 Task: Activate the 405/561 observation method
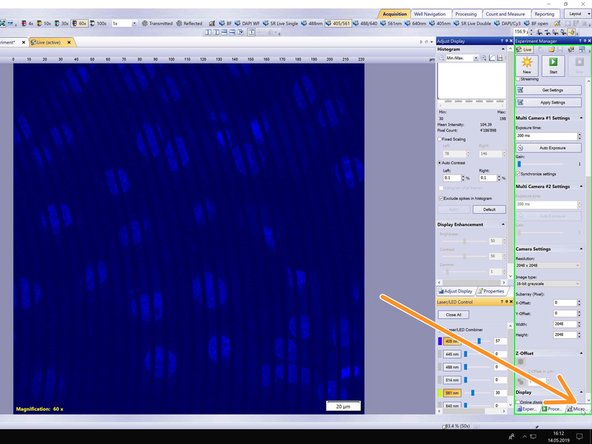click(338, 23)
